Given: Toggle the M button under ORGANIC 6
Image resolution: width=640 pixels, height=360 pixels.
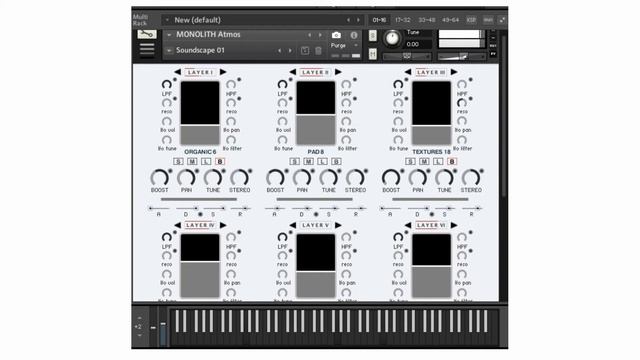Looking at the screenshot, I should 192,162.
